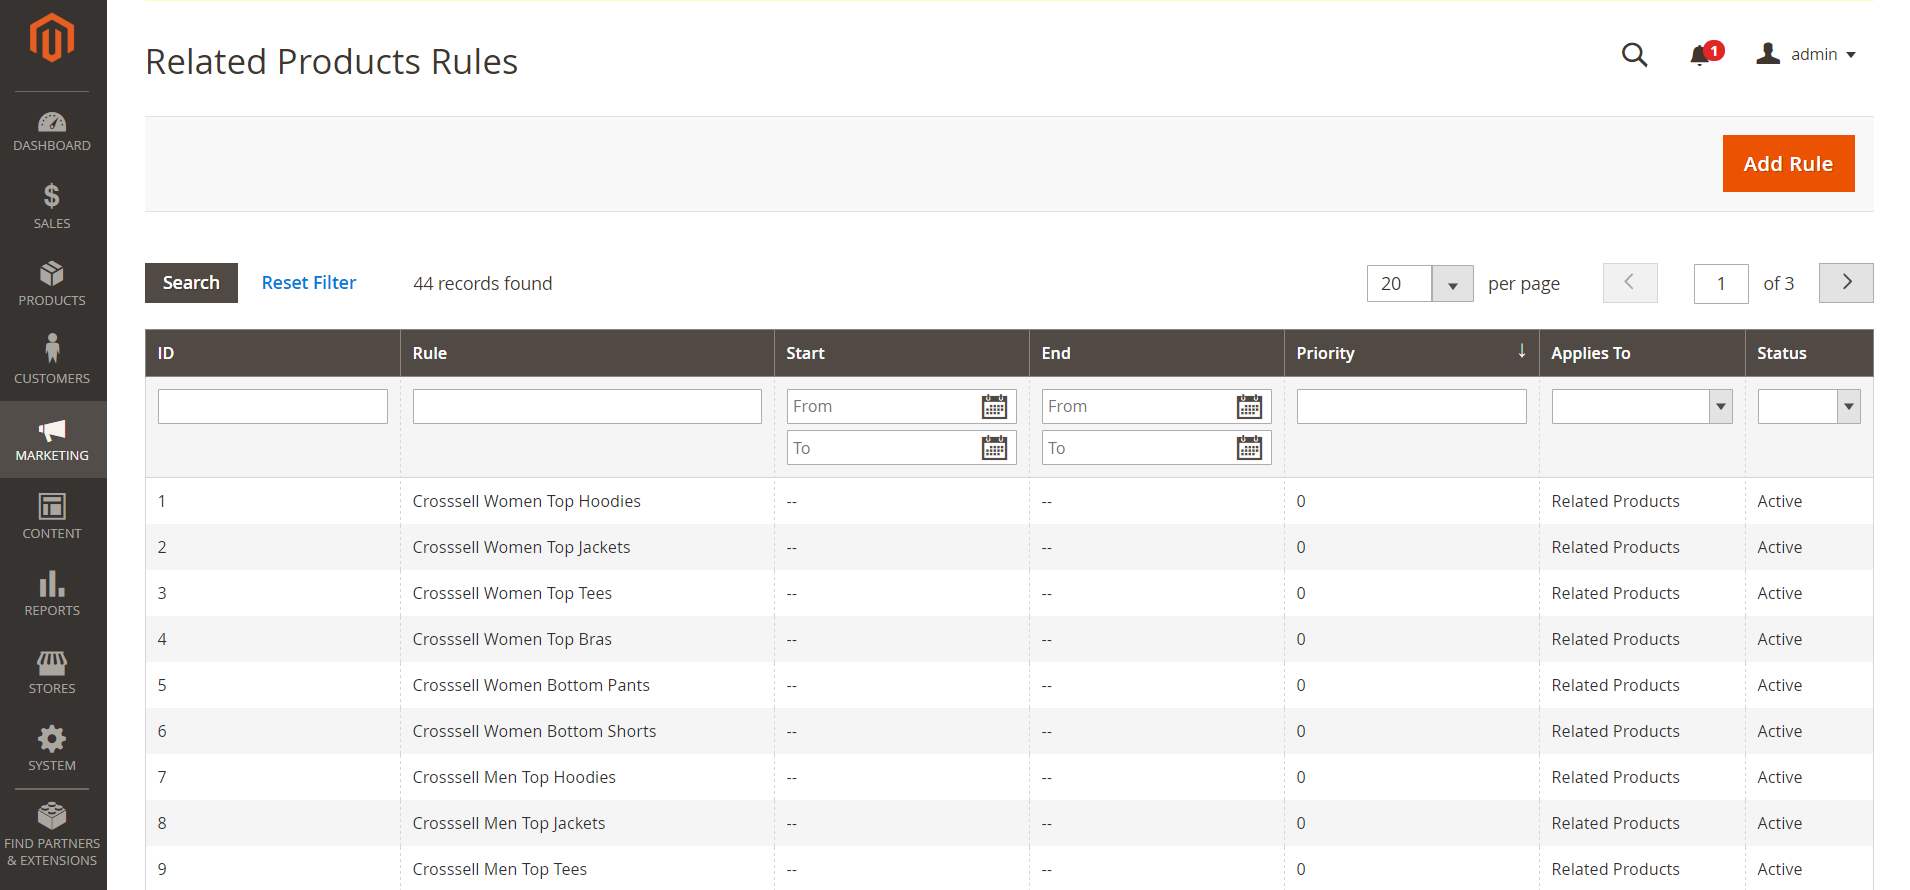Open the Dashboard sidebar item
Screen dimensions: 1910x890
coord(52,132)
